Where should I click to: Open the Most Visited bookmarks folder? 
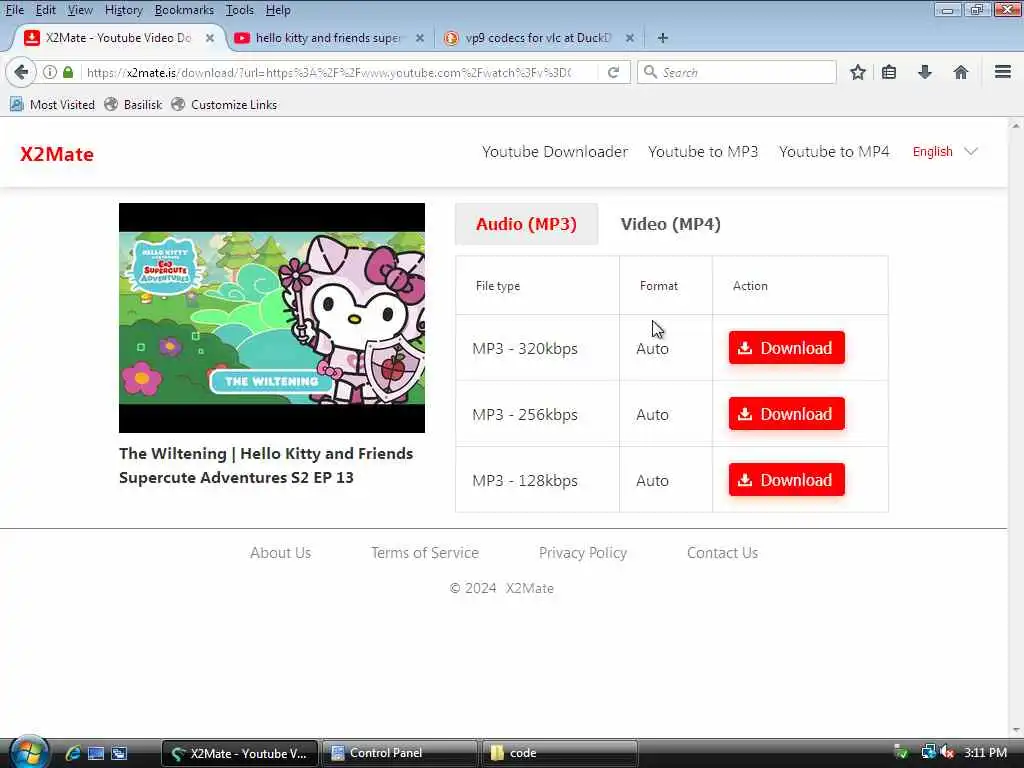[52, 104]
